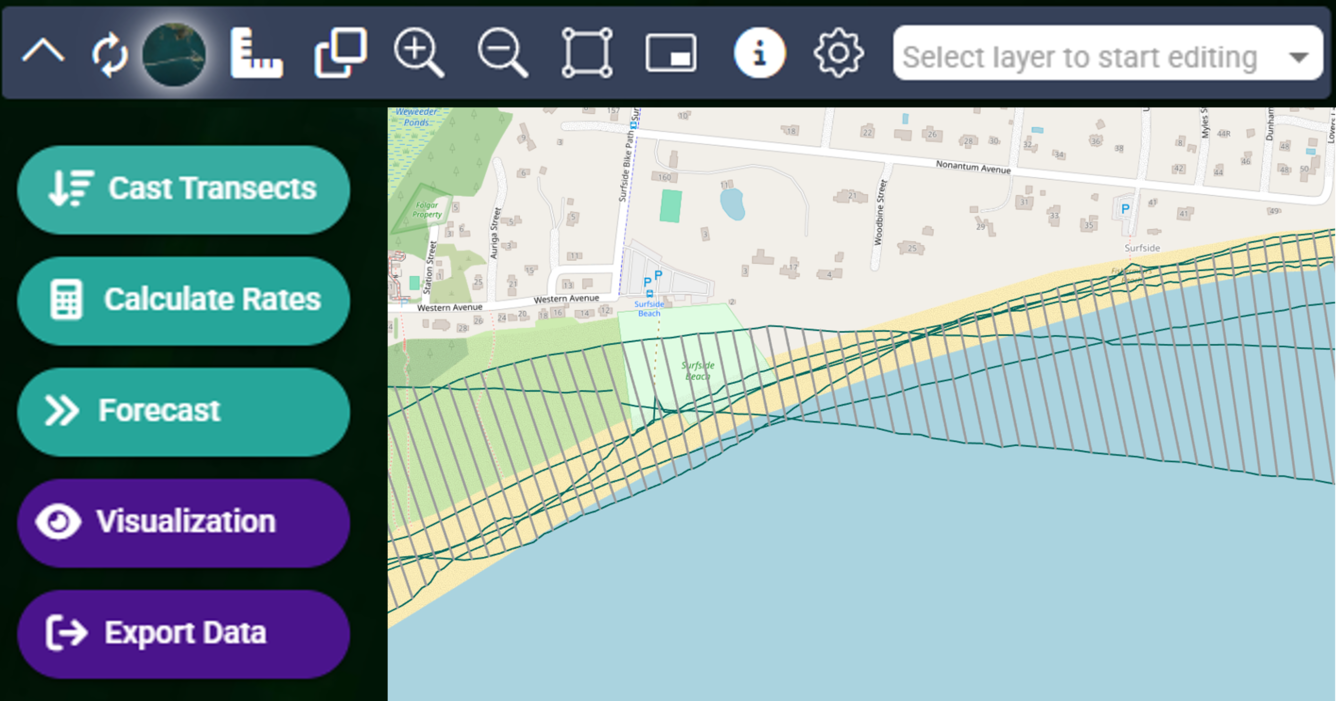Select the zoom out tool

502,53
